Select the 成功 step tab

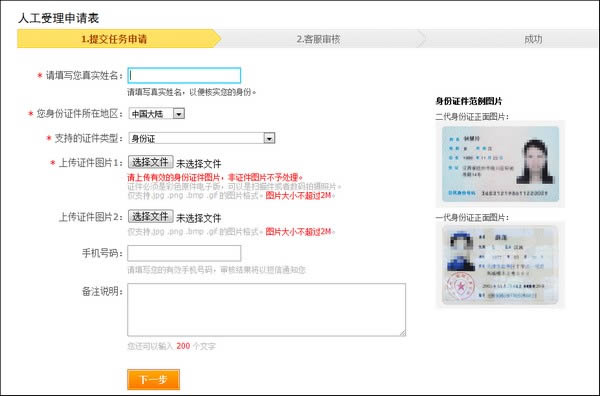[533, 39]
